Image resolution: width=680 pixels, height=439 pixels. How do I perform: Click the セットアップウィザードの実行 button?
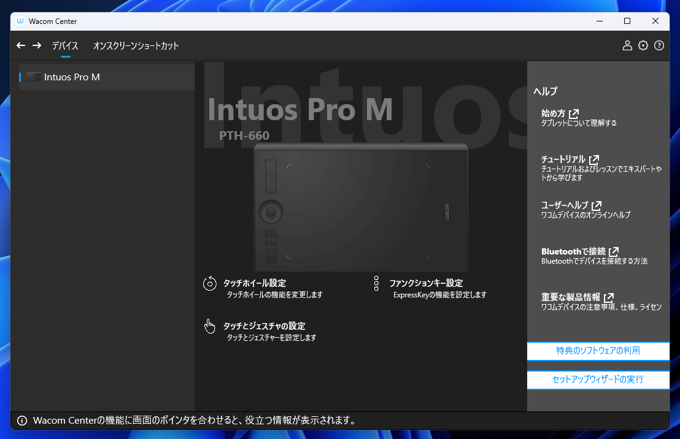coord(598,380)
